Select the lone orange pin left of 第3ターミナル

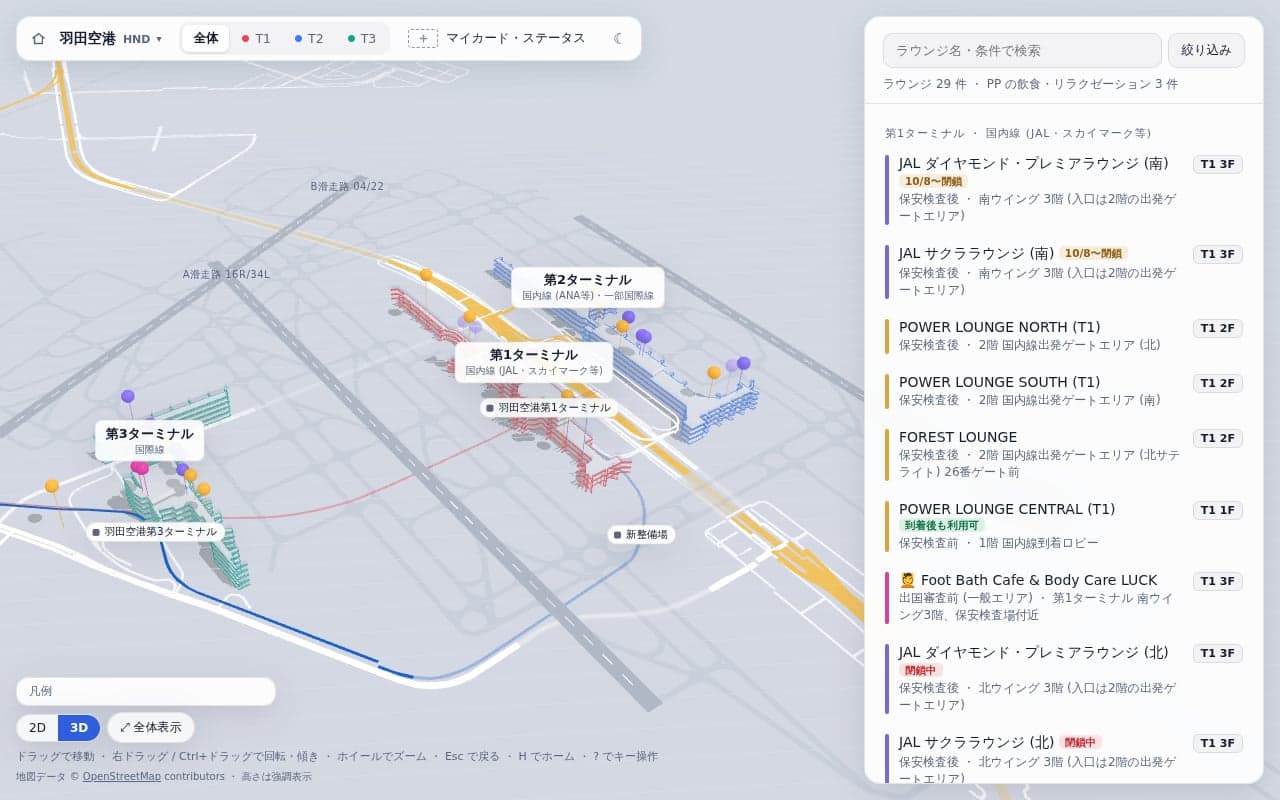[52, 486]
